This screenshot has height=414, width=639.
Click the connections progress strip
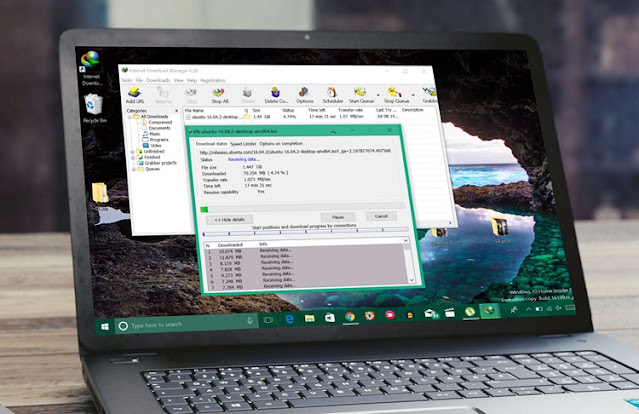[x=305, y=231]
